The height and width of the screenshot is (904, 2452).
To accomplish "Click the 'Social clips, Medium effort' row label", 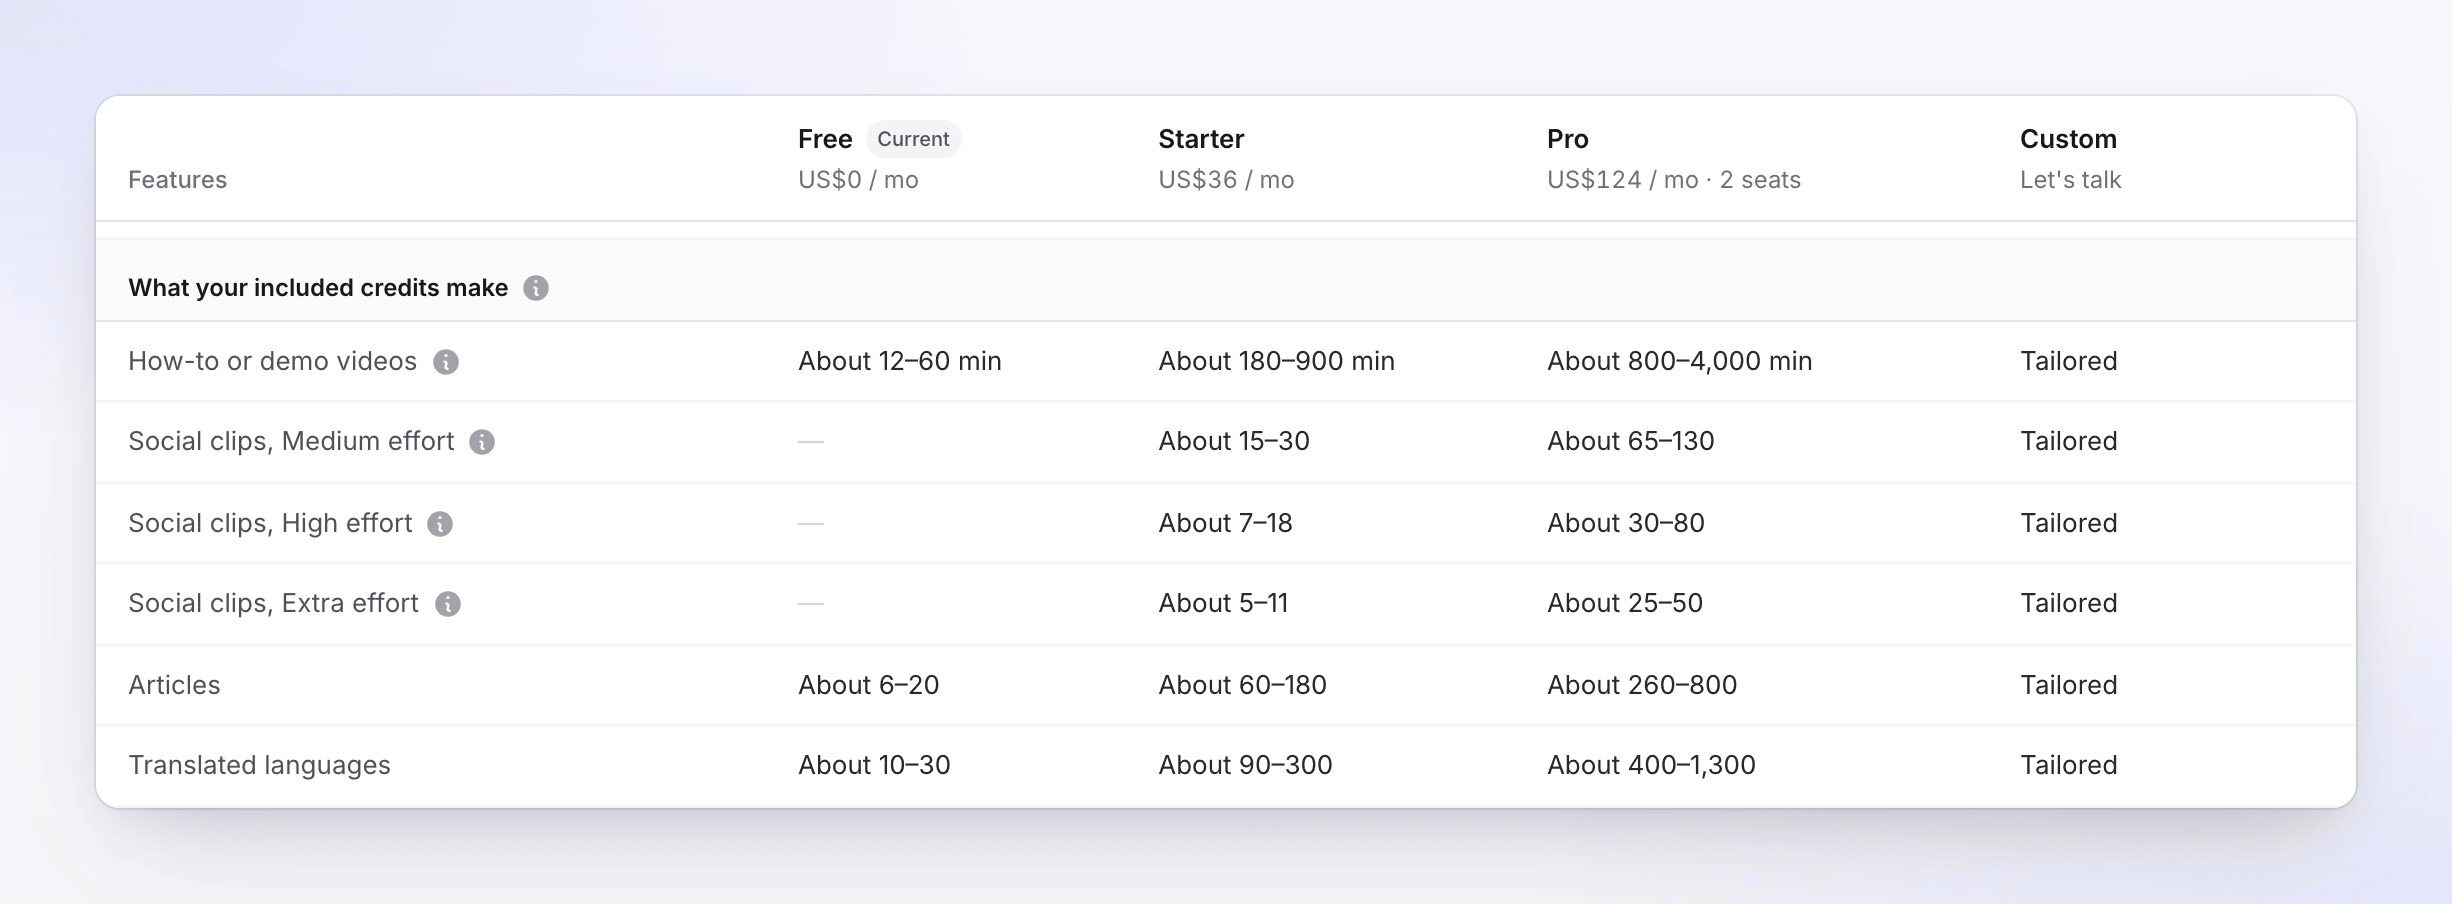I will tap(291, 441).
